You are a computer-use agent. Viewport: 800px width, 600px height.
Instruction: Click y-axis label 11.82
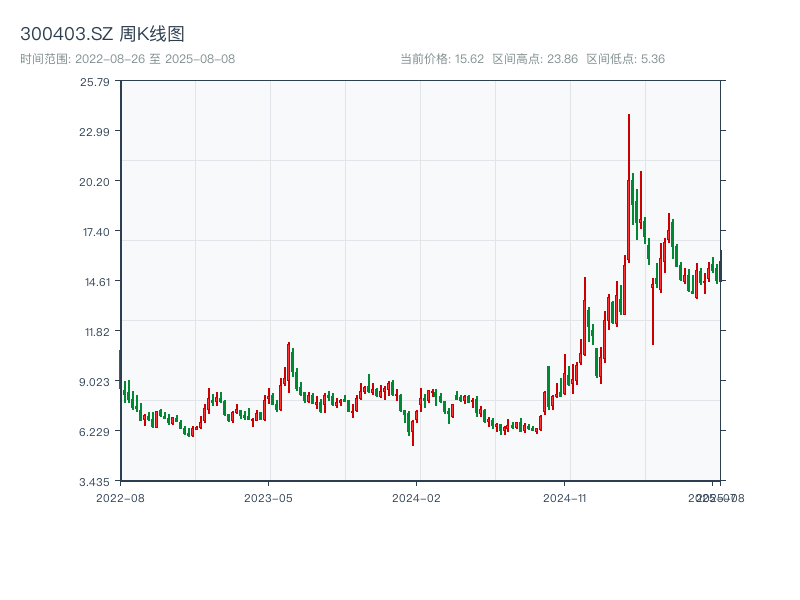click(97, 332)
